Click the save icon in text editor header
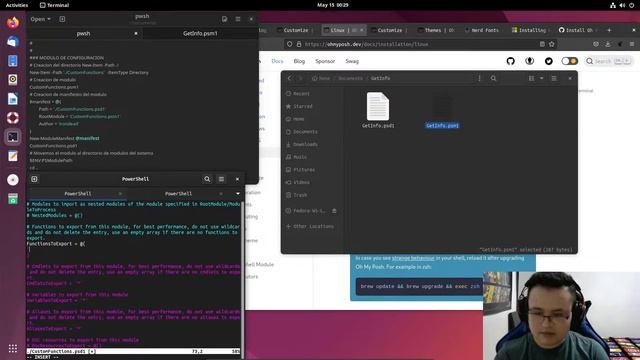 224,19
